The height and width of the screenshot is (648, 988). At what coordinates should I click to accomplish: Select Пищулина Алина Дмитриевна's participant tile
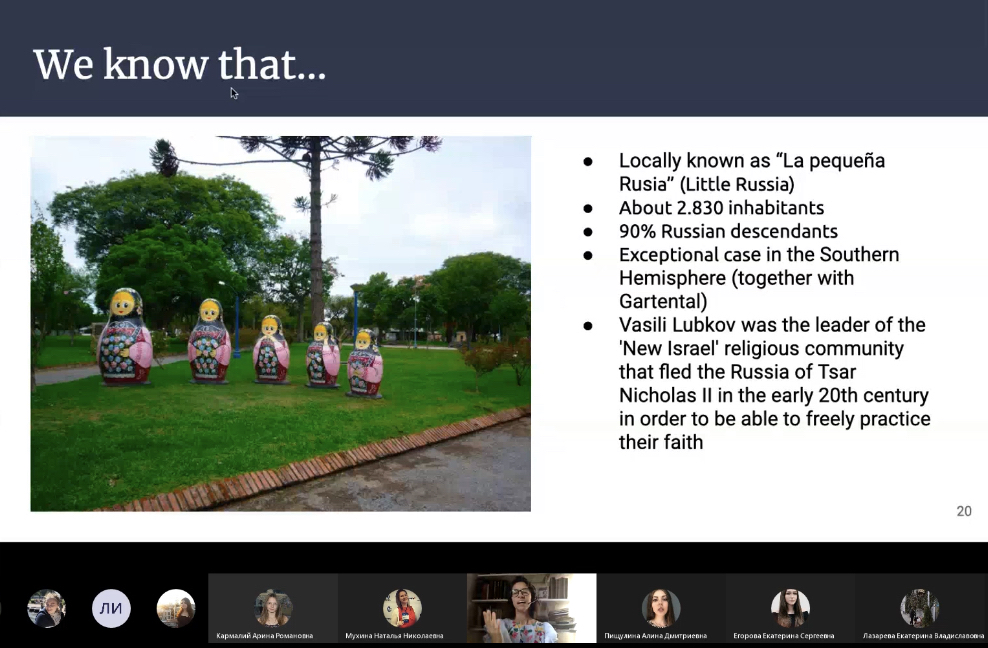click(660, 608)
